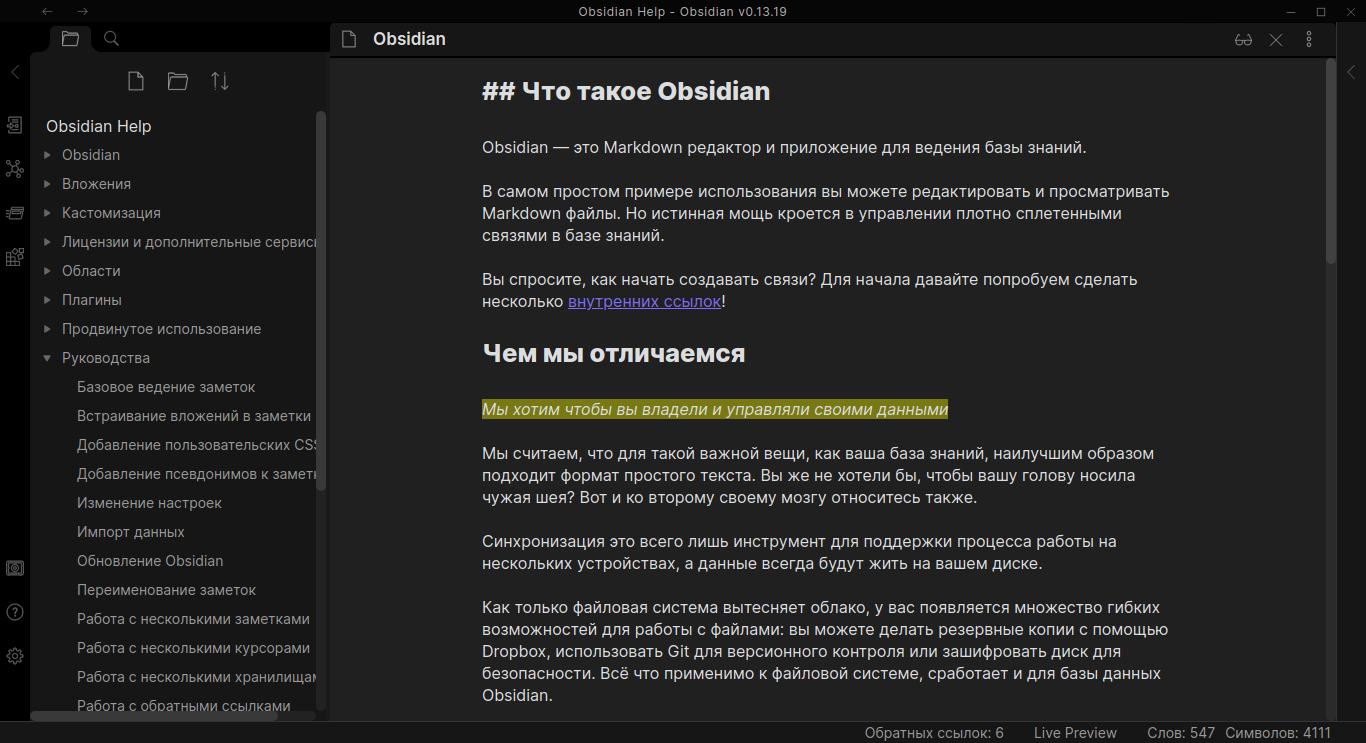
Task: Create a new folder
Action: coord(178,82)
